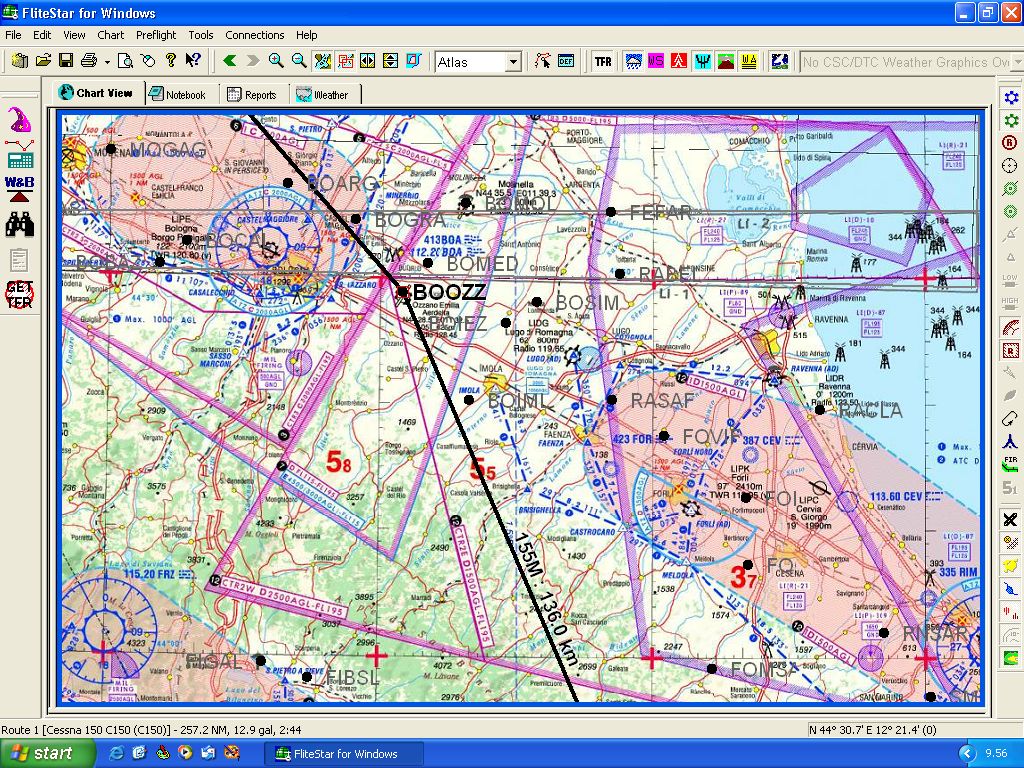This screenshot has width=1024, height=768.
Task: Go back with the green arrow
Action: point(229,61)
